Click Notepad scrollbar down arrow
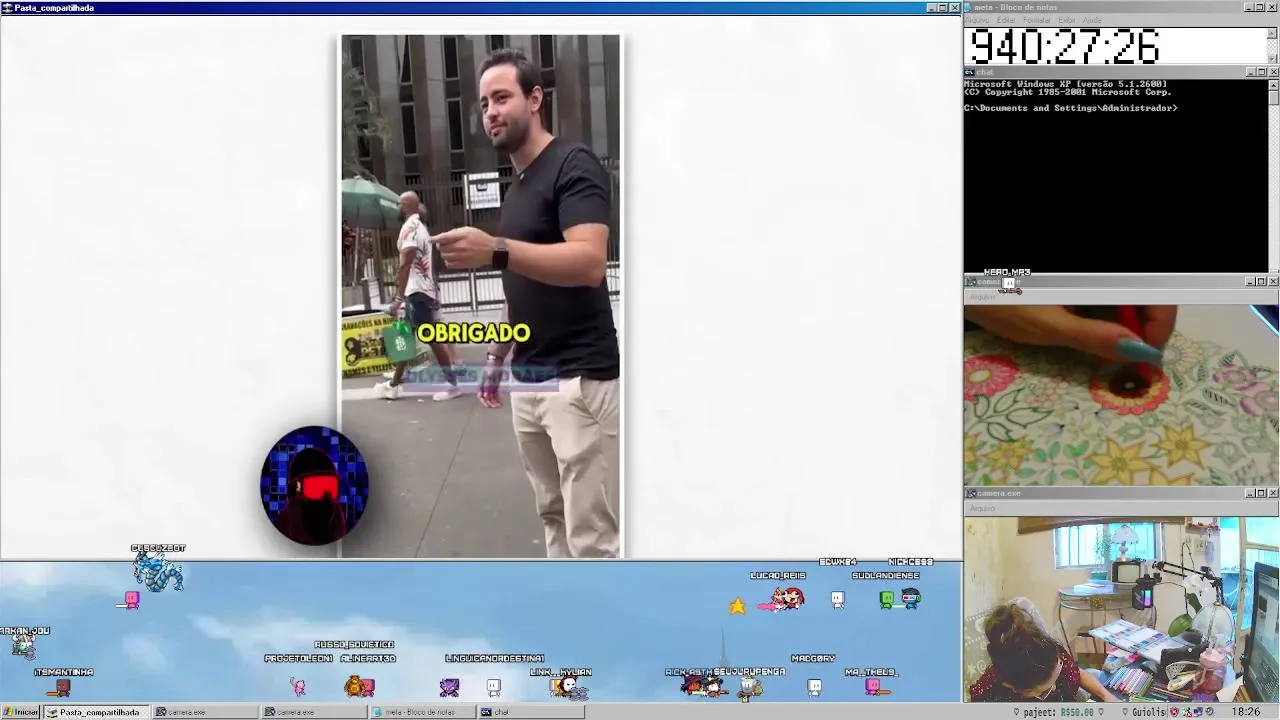This screenshot has width=1280, height=720. coord(1273,59)
